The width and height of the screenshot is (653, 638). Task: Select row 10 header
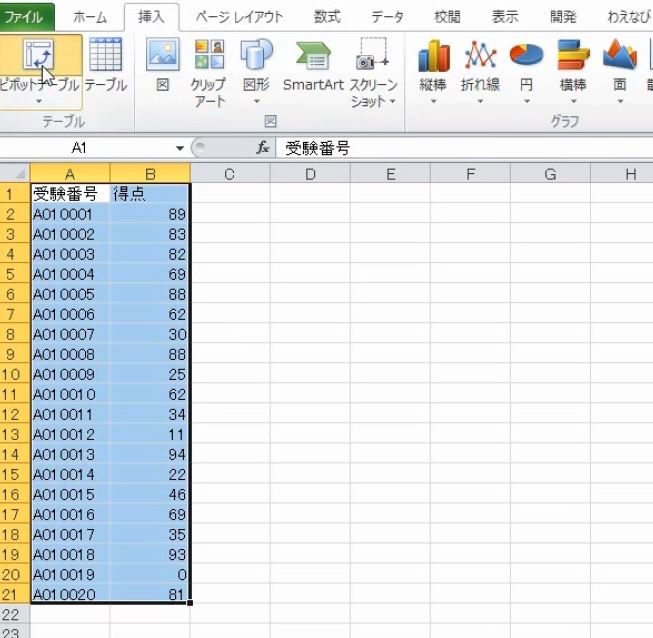pyautogui.click(x=15, y=374)
